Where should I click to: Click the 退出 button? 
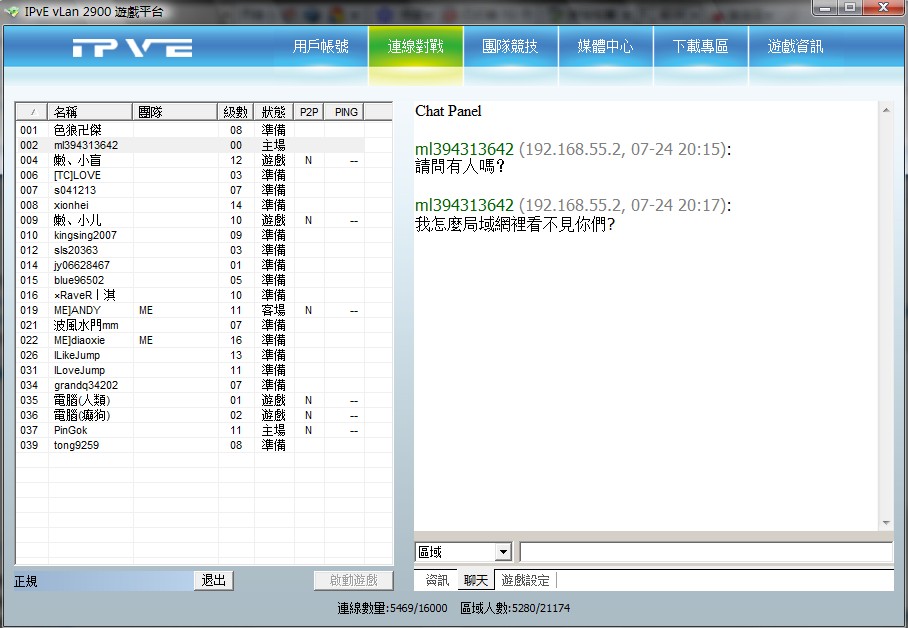(x=214, y=580)
